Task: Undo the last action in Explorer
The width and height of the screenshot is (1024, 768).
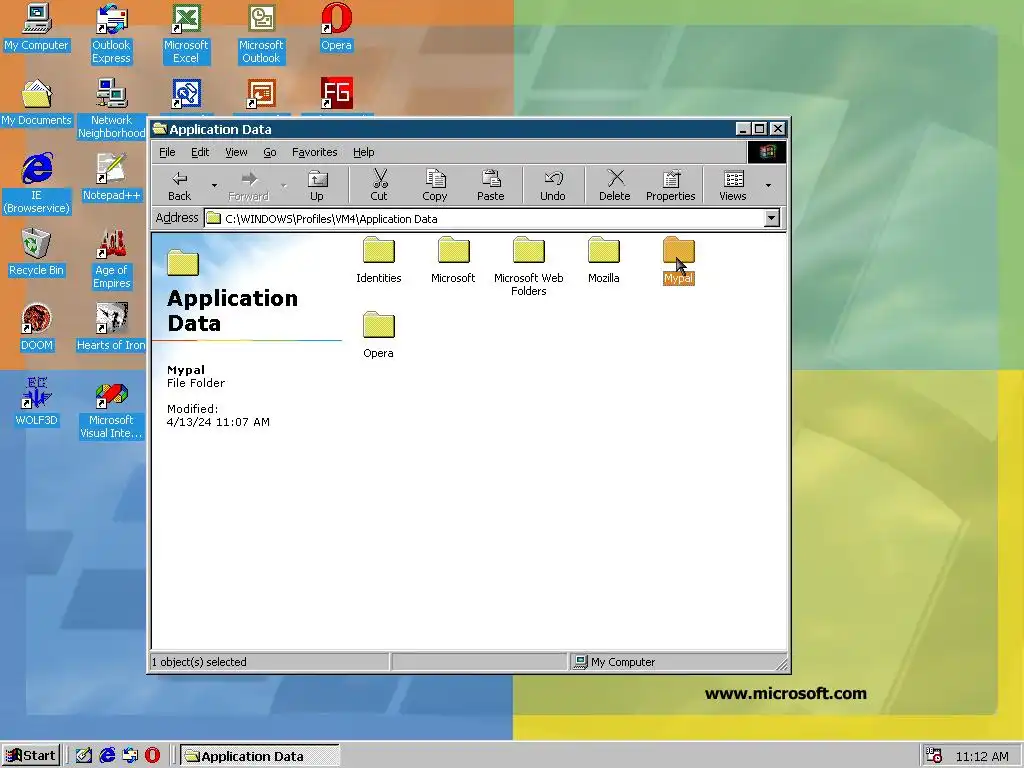Action: click(x=552, y=185)
